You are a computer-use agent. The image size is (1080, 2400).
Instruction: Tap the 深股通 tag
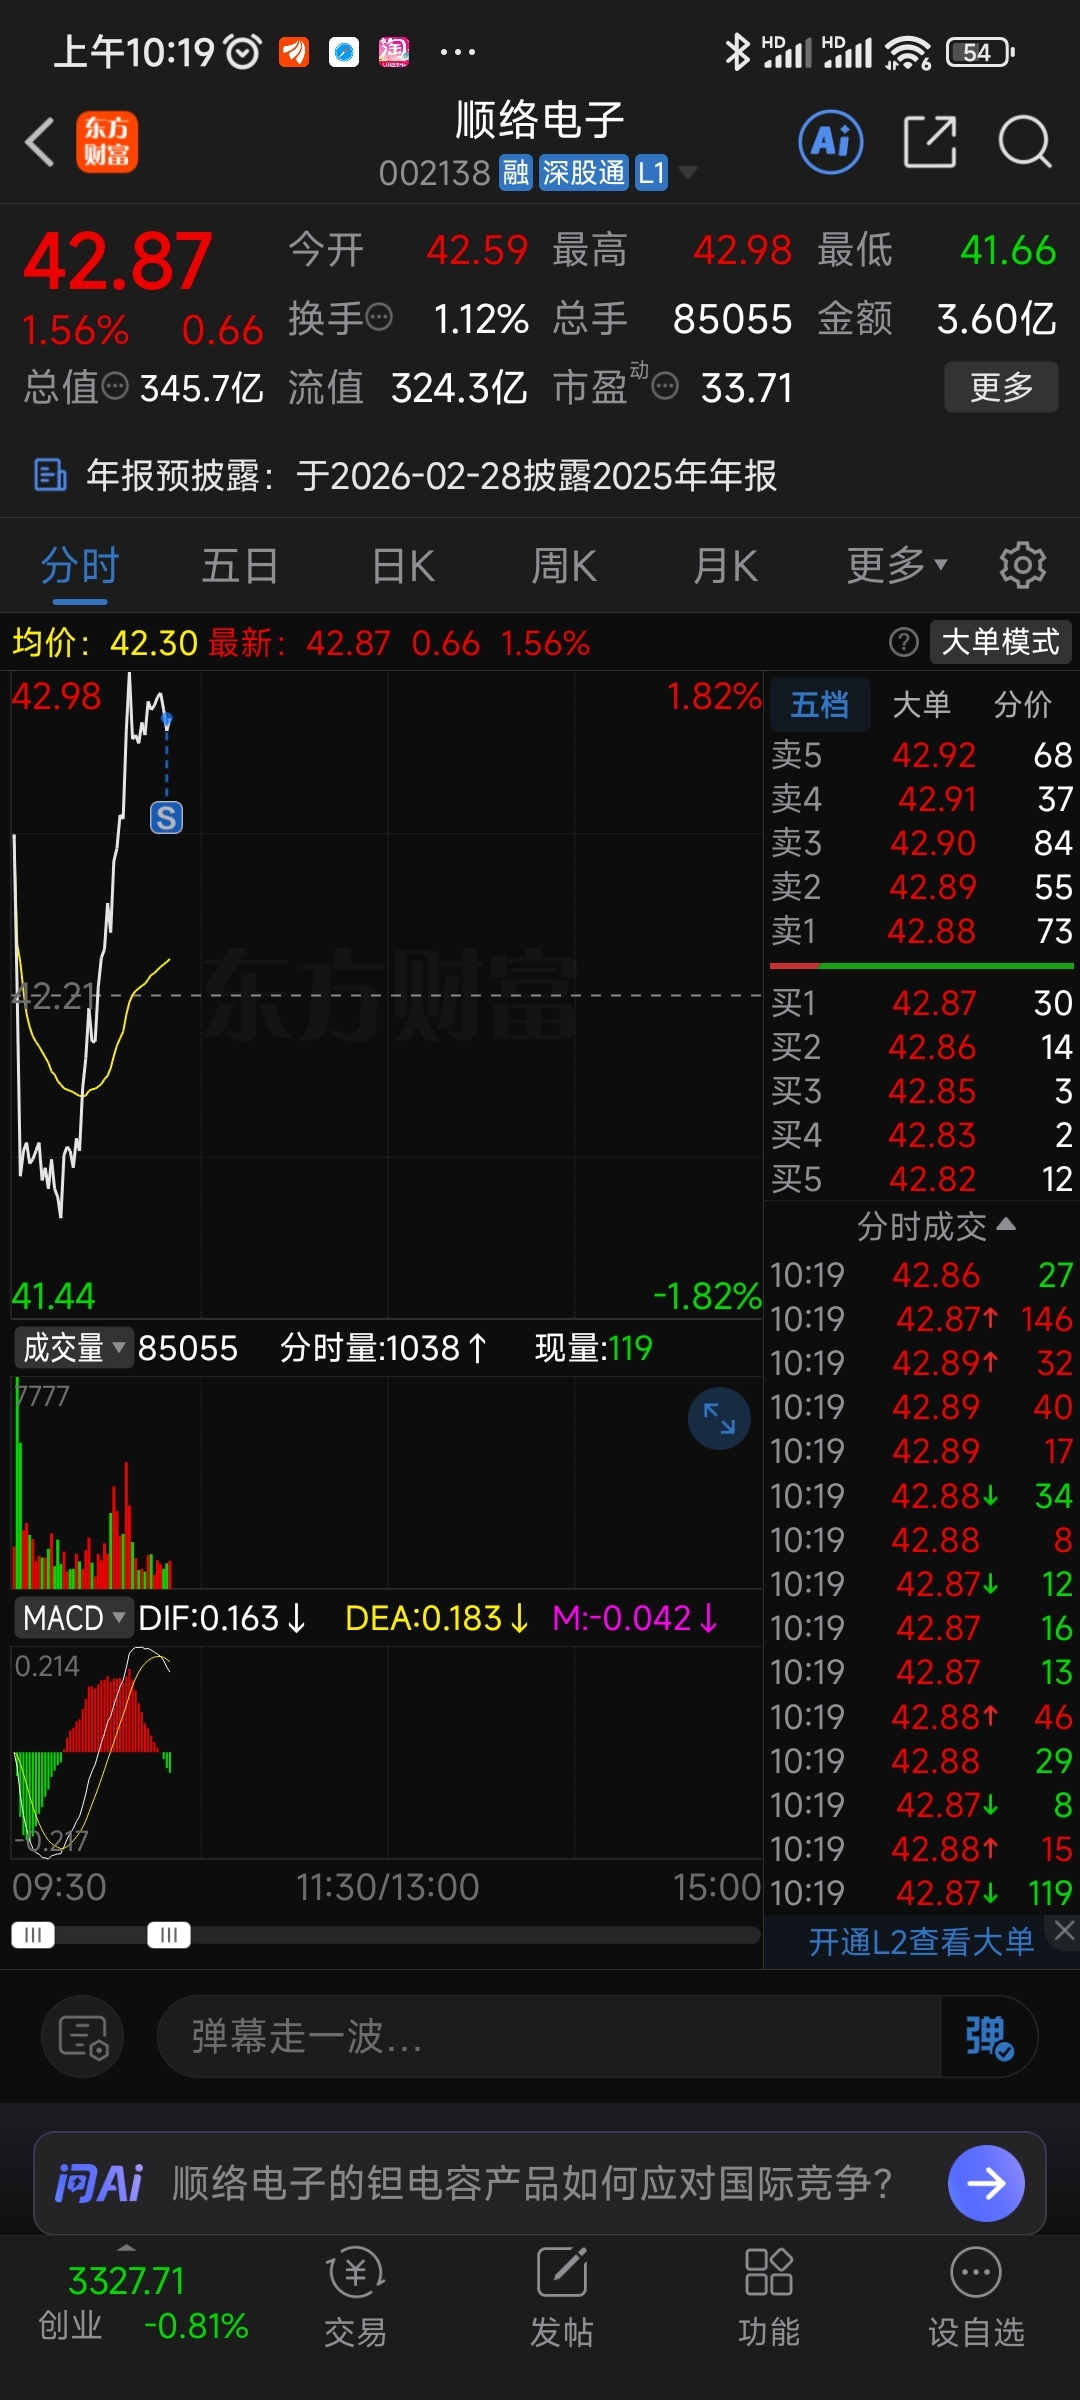pyautogui.click(x=583, y=173)
